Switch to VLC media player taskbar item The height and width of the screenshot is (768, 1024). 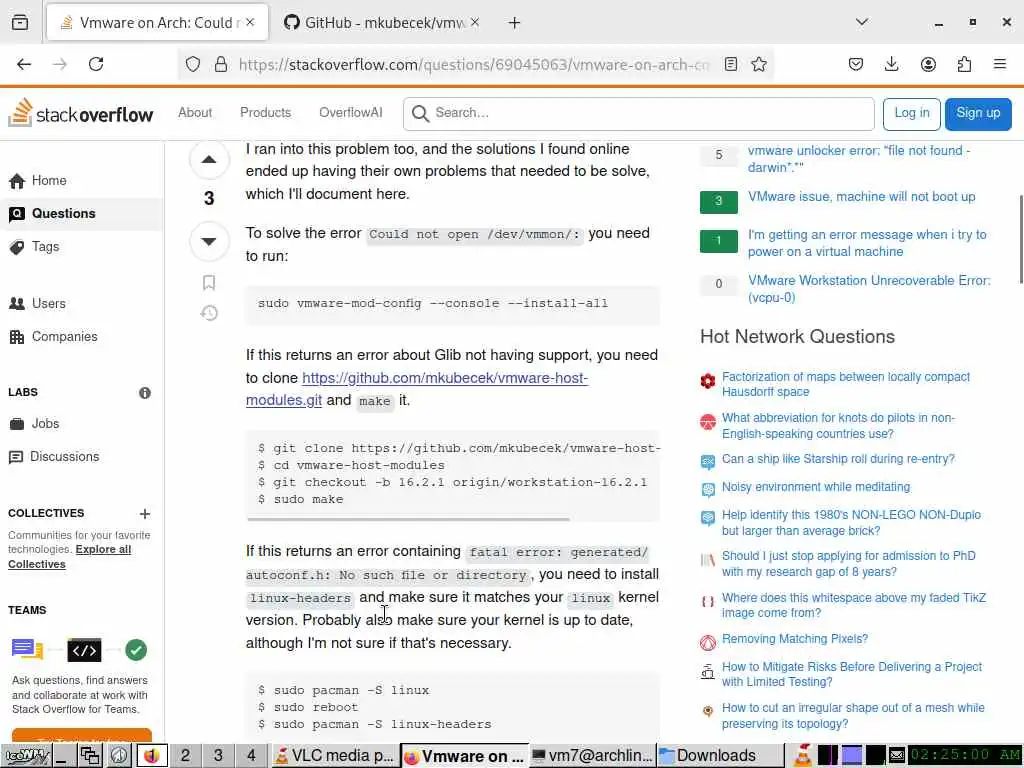pyautogui.click(x=334, y=756)
